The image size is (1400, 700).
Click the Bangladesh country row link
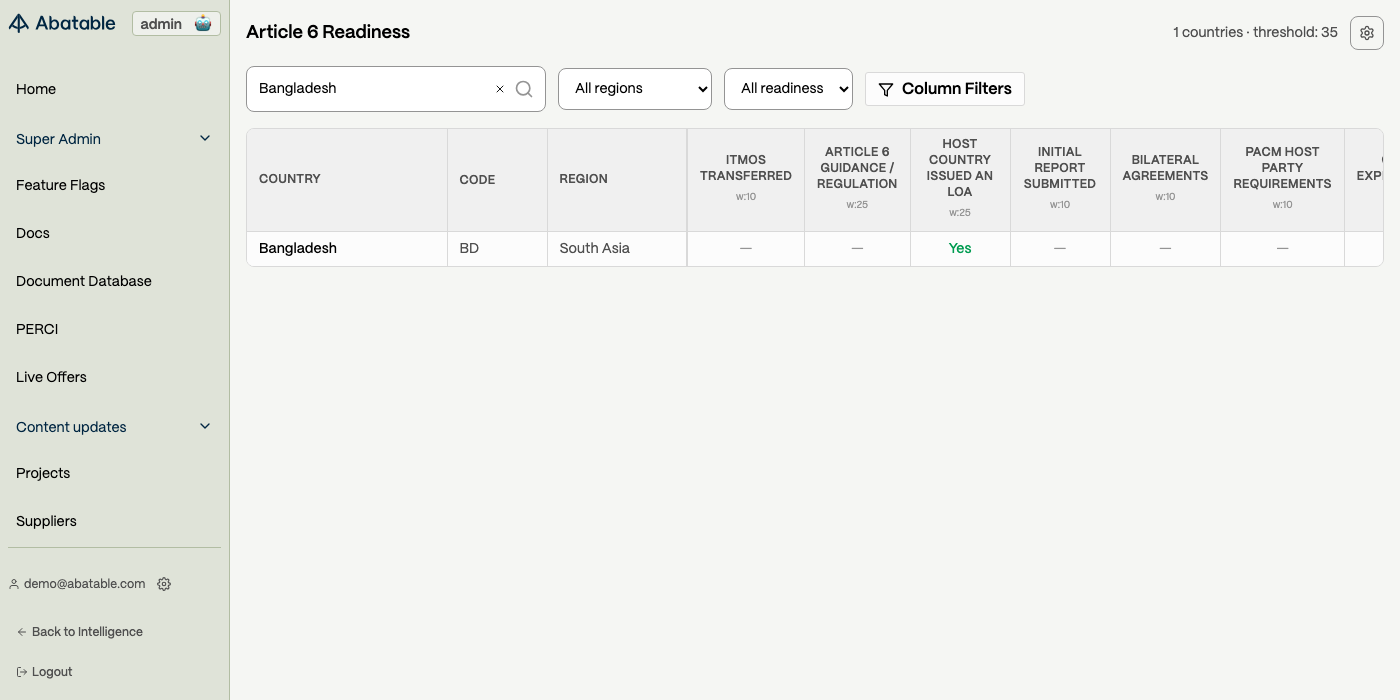point(298,249)
